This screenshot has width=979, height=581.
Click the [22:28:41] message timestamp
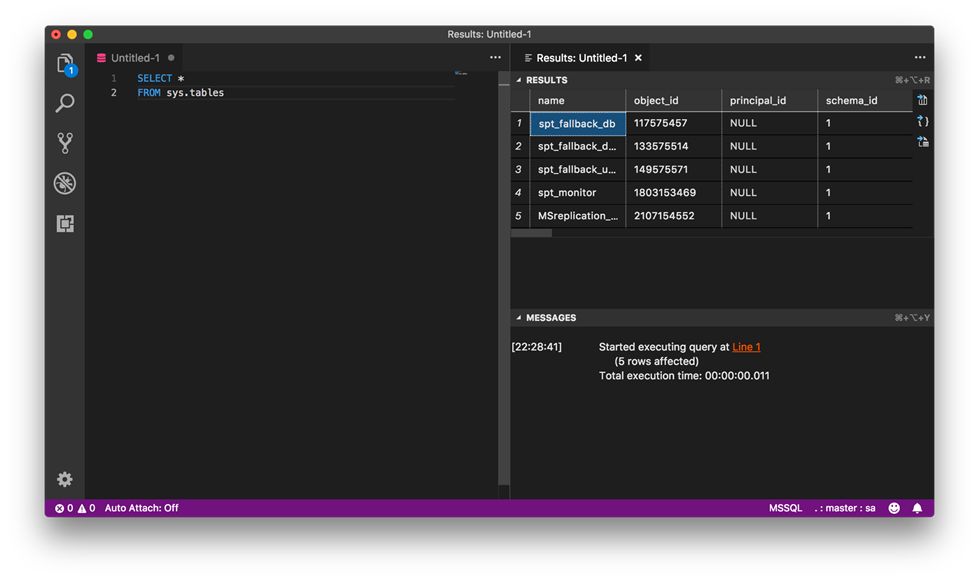pyautogui.click(x=536, y=347)
